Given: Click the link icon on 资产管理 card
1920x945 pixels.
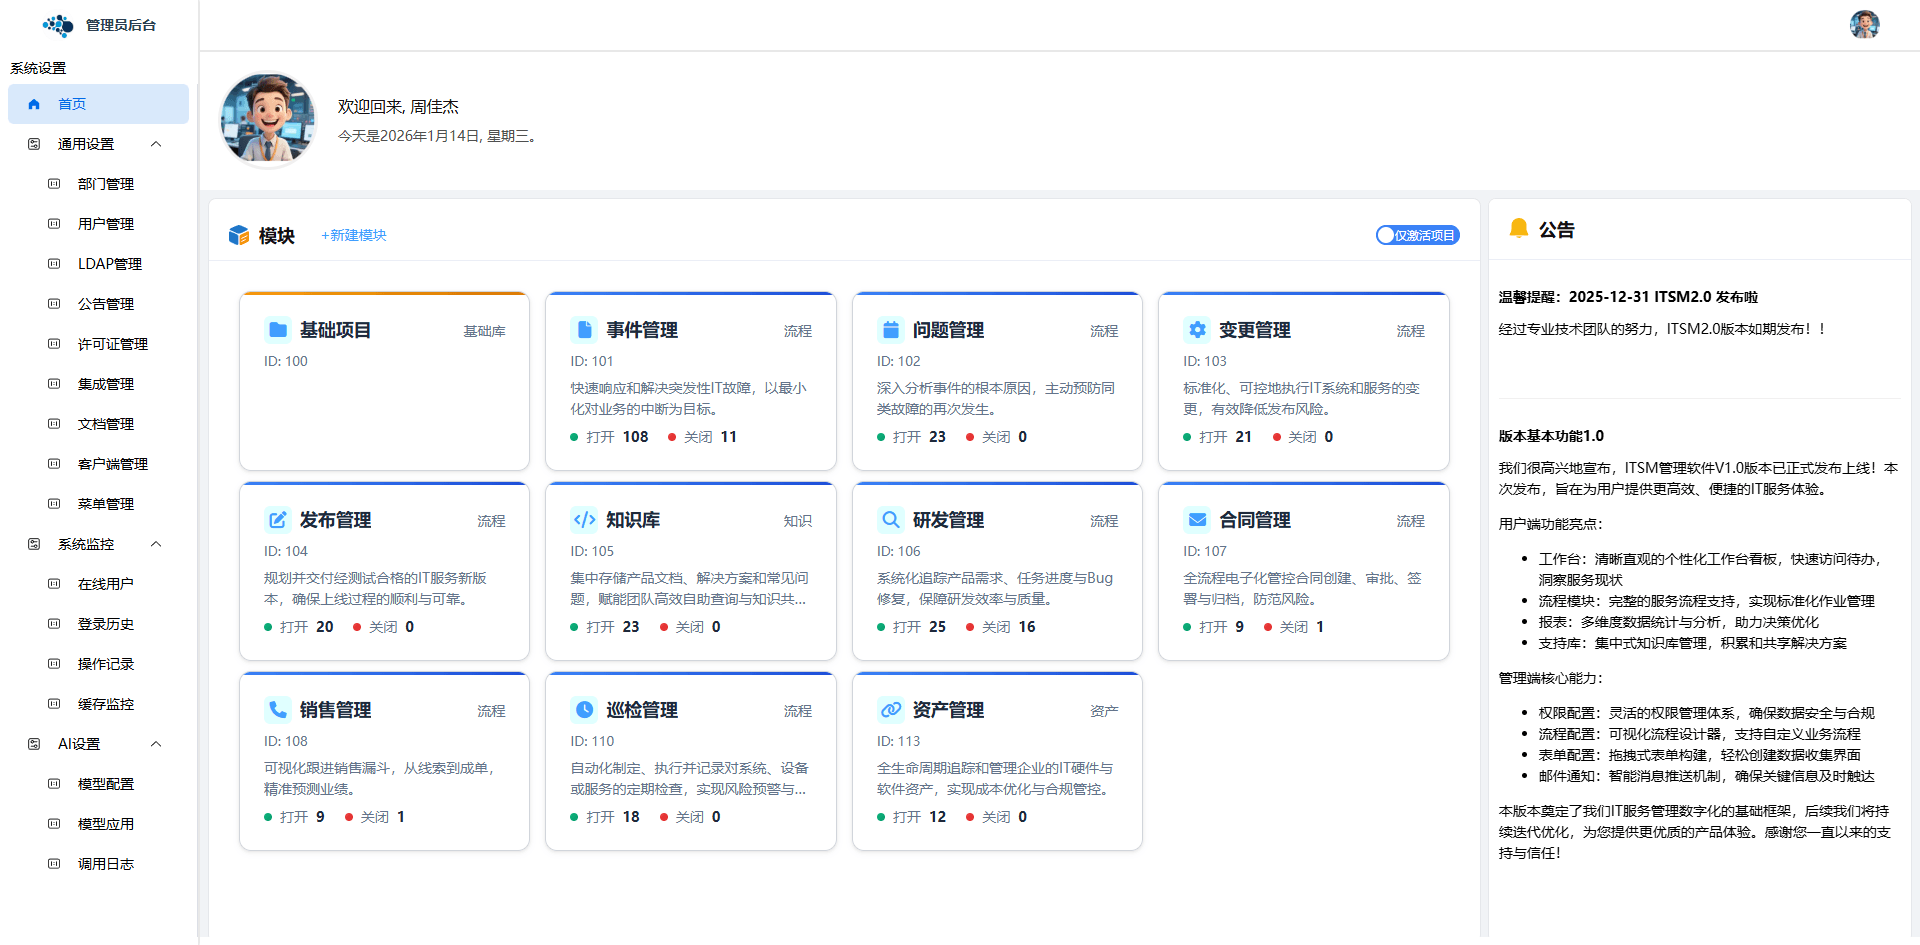Looking at the screenshot, I should coord(890,710).
